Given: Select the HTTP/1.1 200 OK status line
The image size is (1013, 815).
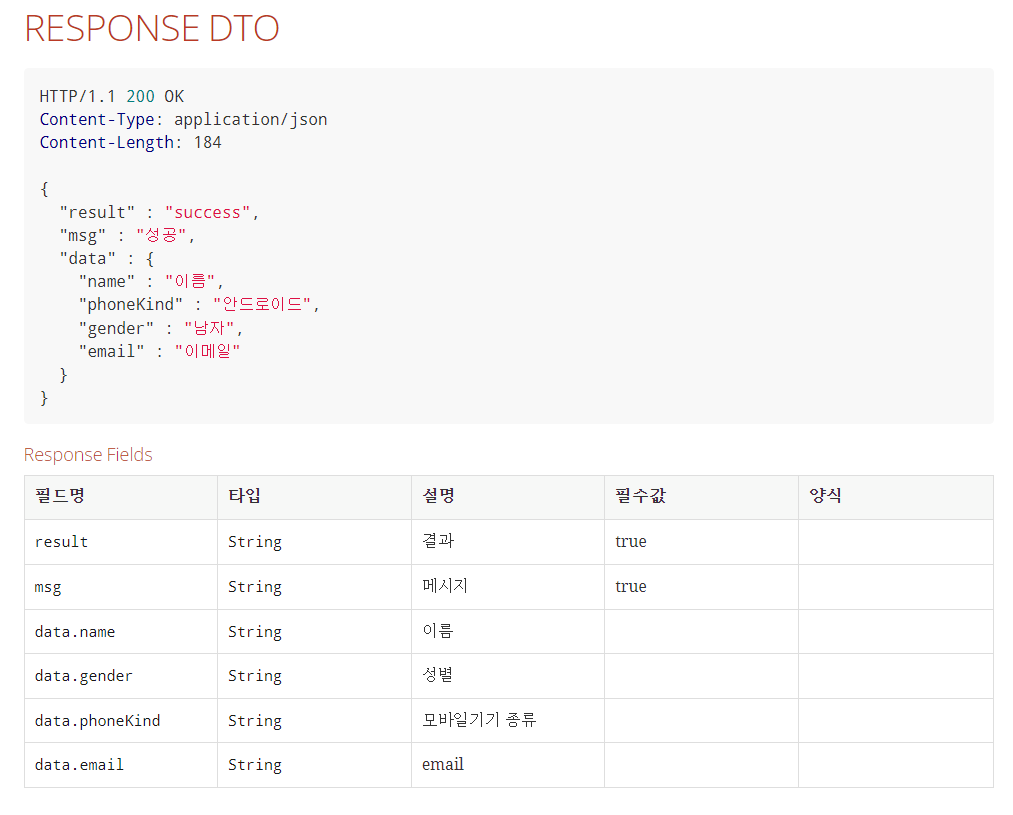Looking at the screenshot, I should pyautogui.click(x=112, y=96).
